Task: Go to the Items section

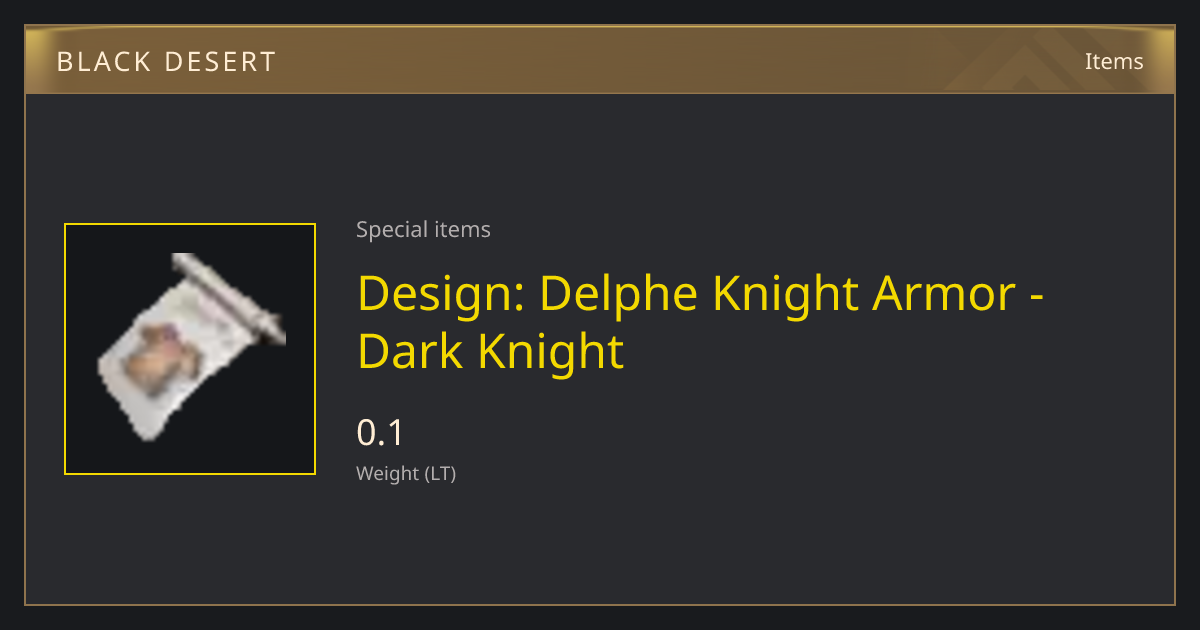Action: pos(1114,61)
